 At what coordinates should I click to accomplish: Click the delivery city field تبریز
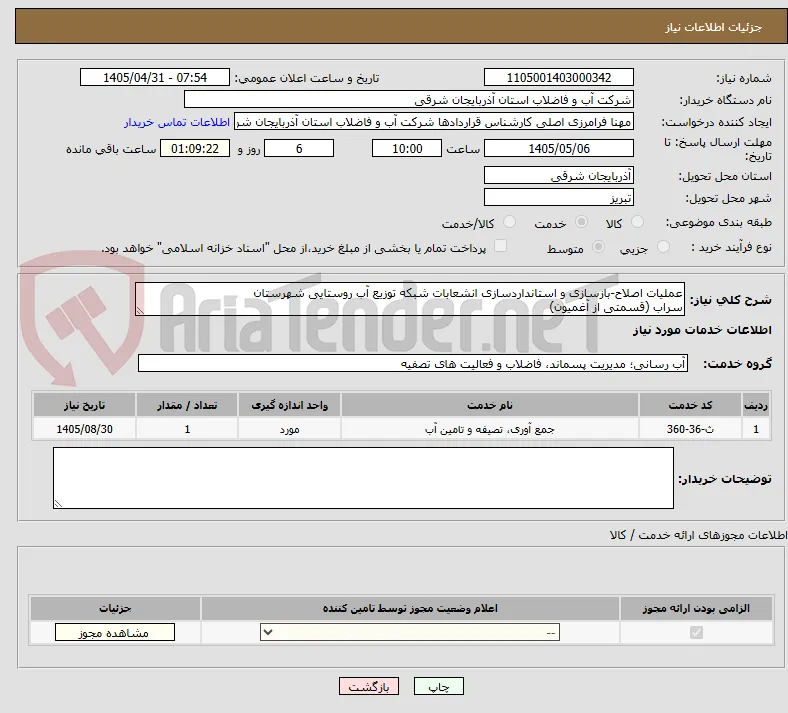pyautogui.click(x=558, y=197)
